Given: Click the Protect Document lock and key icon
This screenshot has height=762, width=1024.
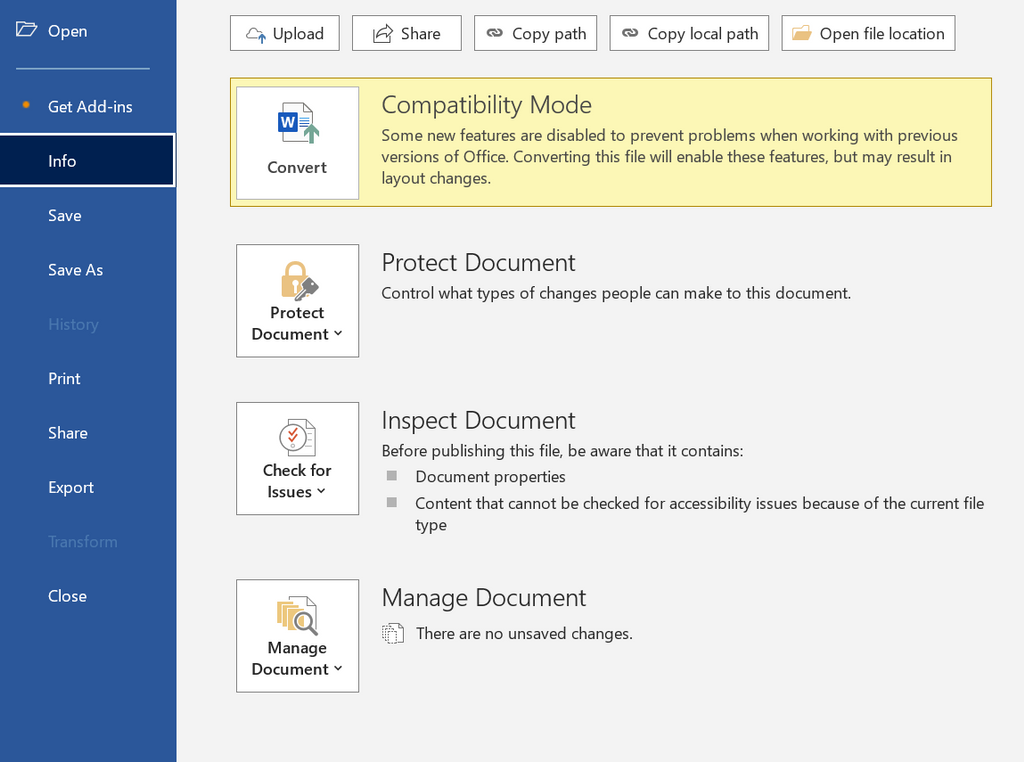Looking at the screenshot, I should tap(299, 281).
